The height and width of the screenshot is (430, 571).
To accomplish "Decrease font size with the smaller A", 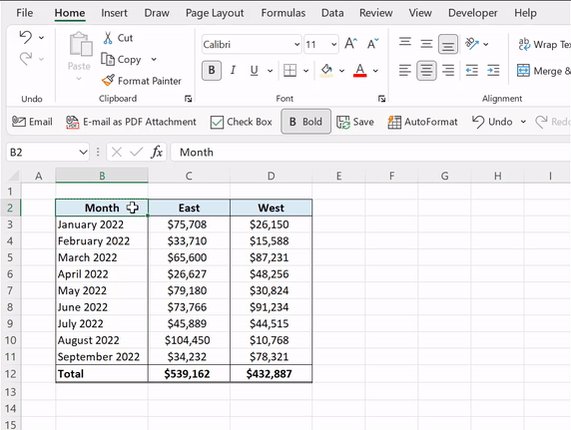I will point(373,44).
